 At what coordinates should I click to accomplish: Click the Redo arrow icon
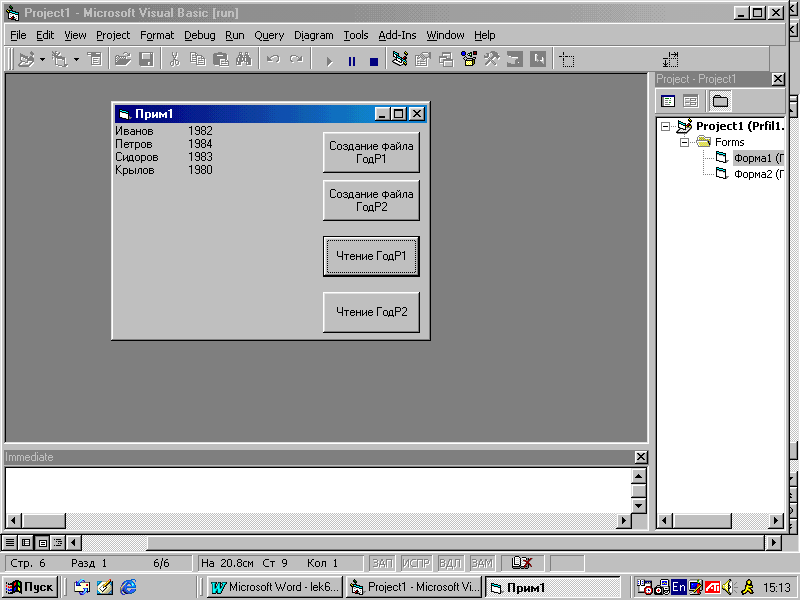pyautogui.click(x=296, y=60)
